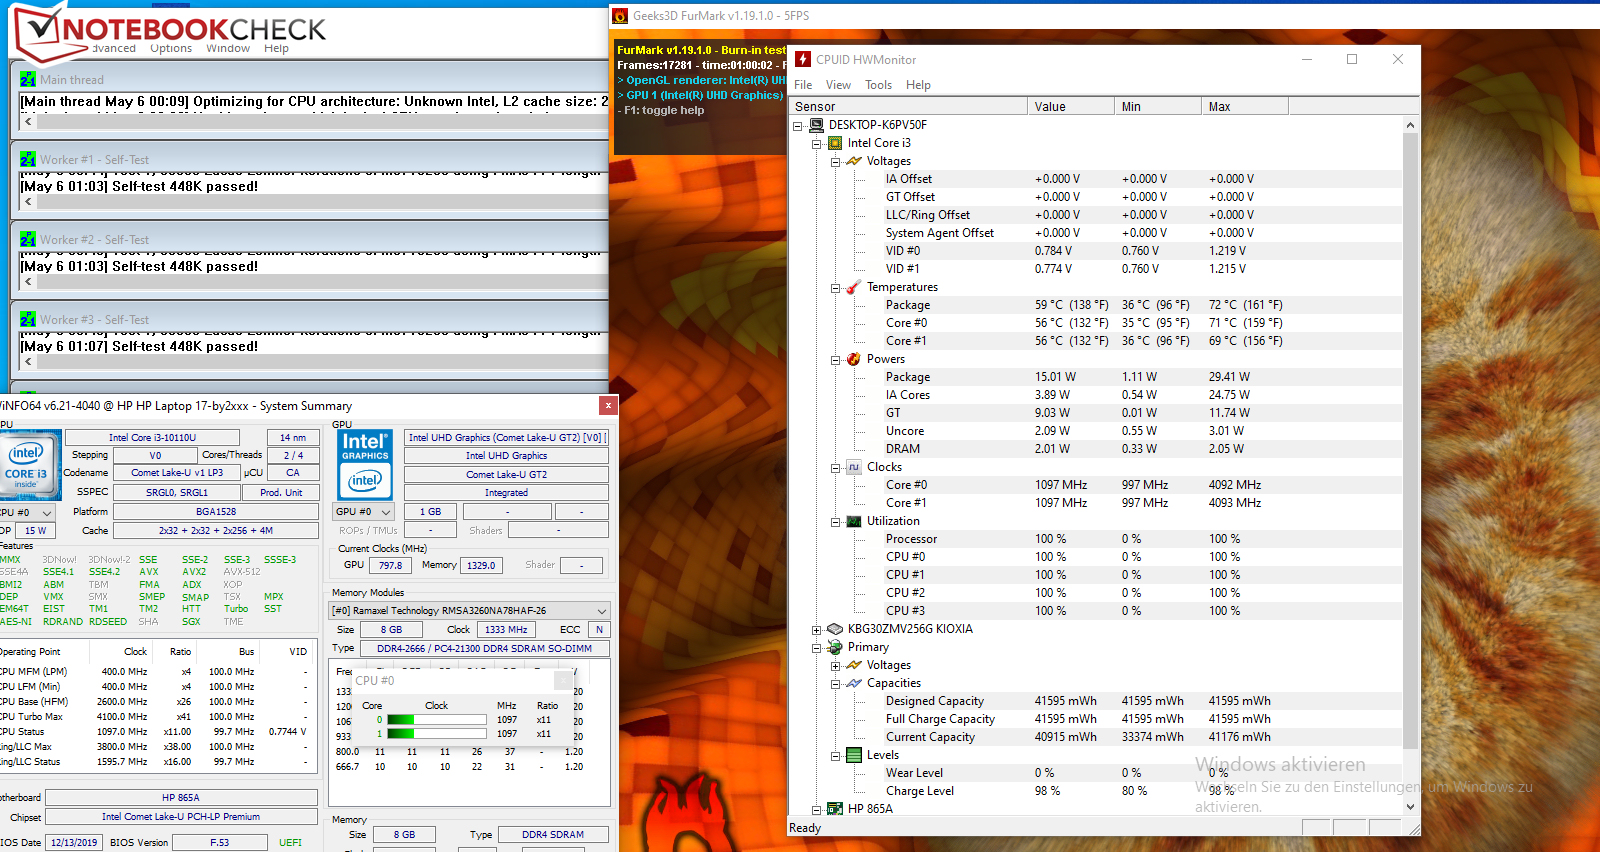The image size is (1600, 852).
Task: Click the Voltages lightning icon under Primary battery
Action: (854, 665)
